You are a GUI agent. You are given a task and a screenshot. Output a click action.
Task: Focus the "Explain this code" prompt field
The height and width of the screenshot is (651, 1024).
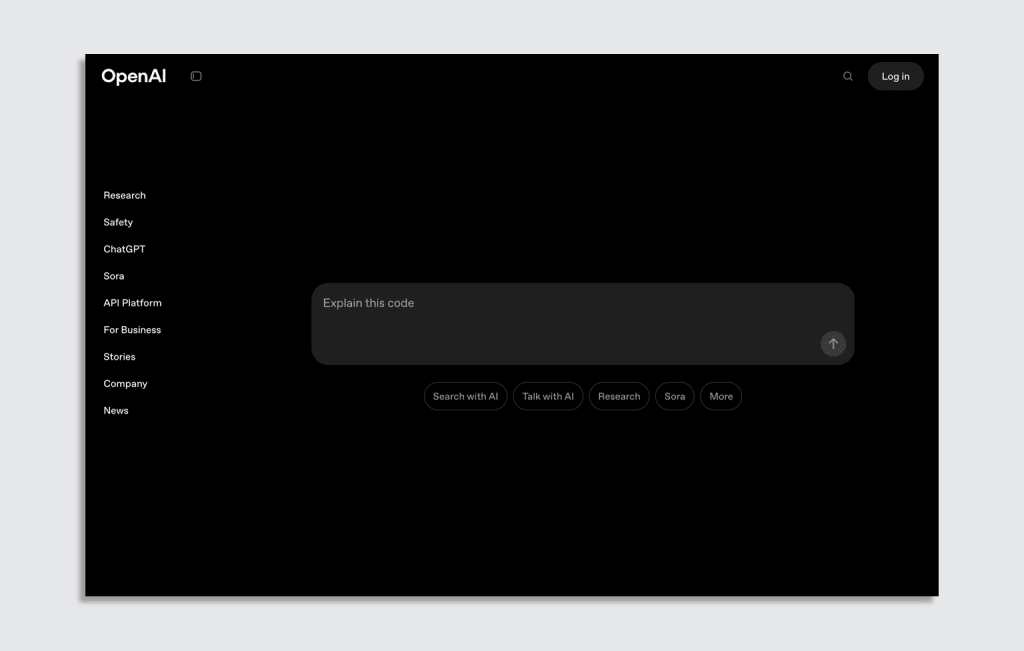560,310
